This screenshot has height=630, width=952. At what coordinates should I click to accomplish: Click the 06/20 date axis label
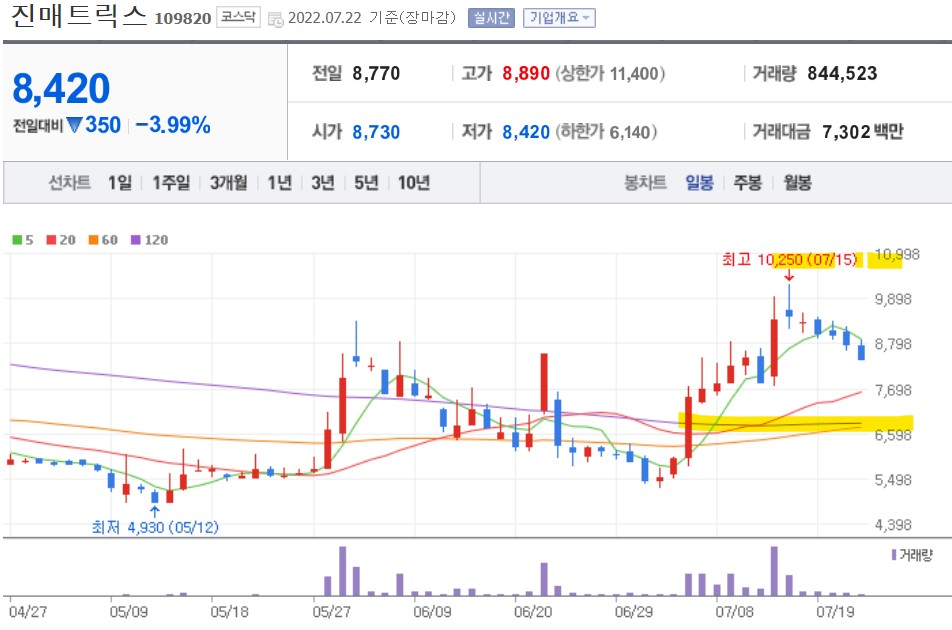533,611
